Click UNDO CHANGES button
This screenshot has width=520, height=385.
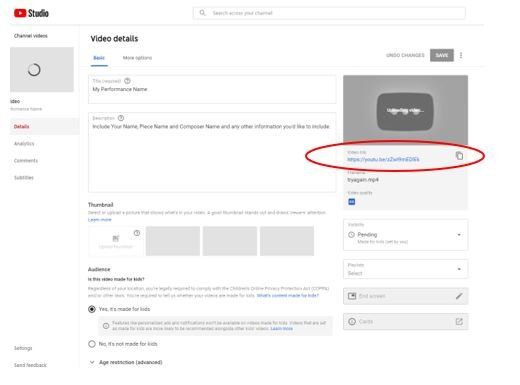pos(405,55)
